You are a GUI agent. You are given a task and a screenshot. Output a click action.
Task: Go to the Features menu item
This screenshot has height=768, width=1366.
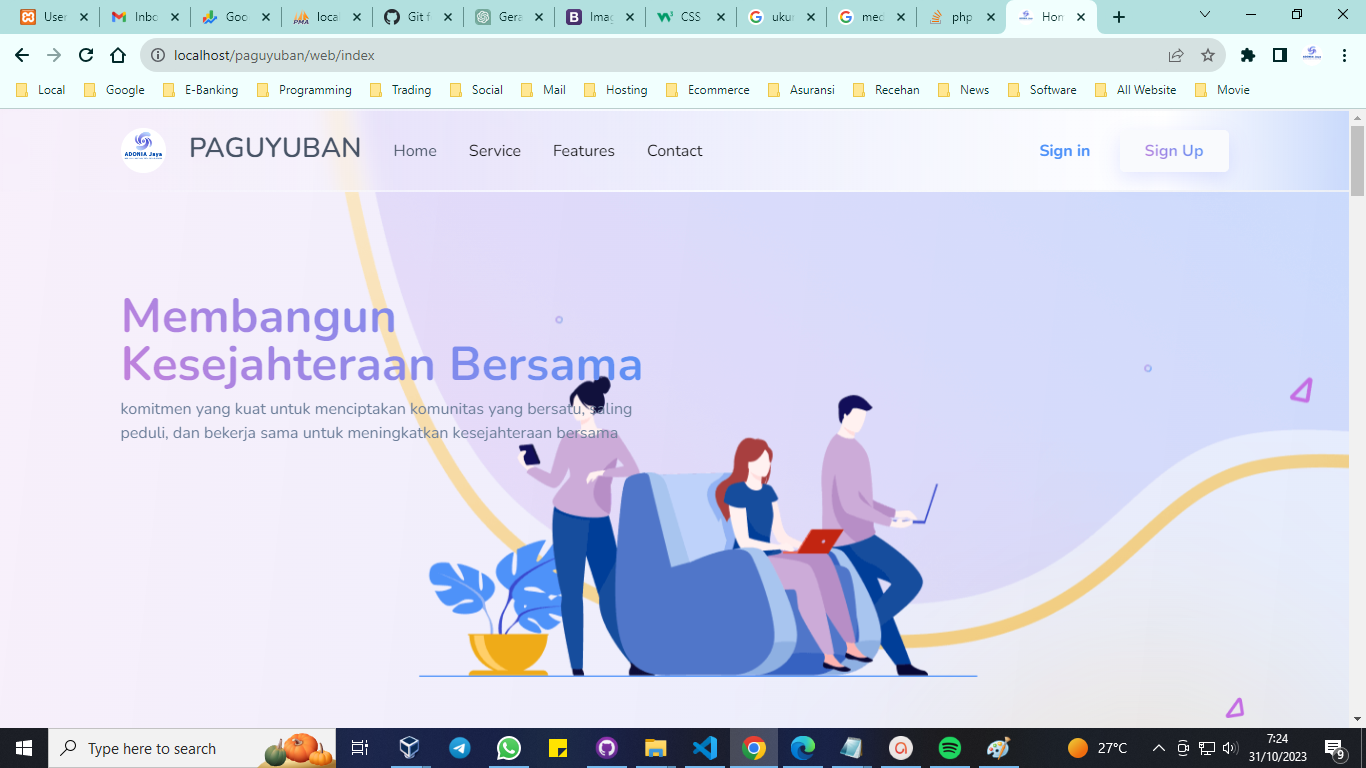coord(583,151)
